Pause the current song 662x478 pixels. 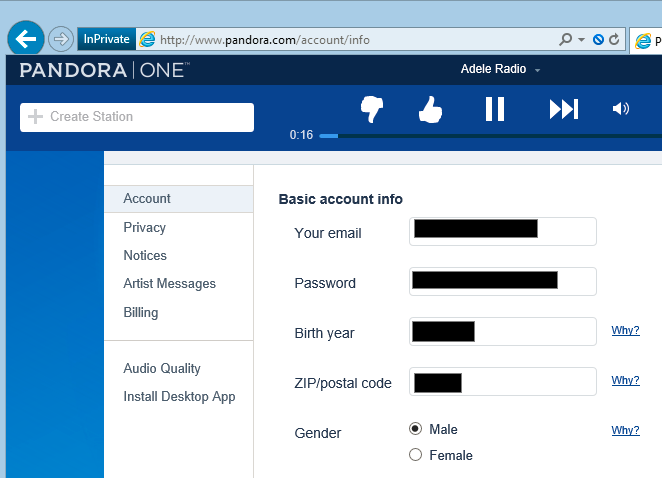(495, 109)
